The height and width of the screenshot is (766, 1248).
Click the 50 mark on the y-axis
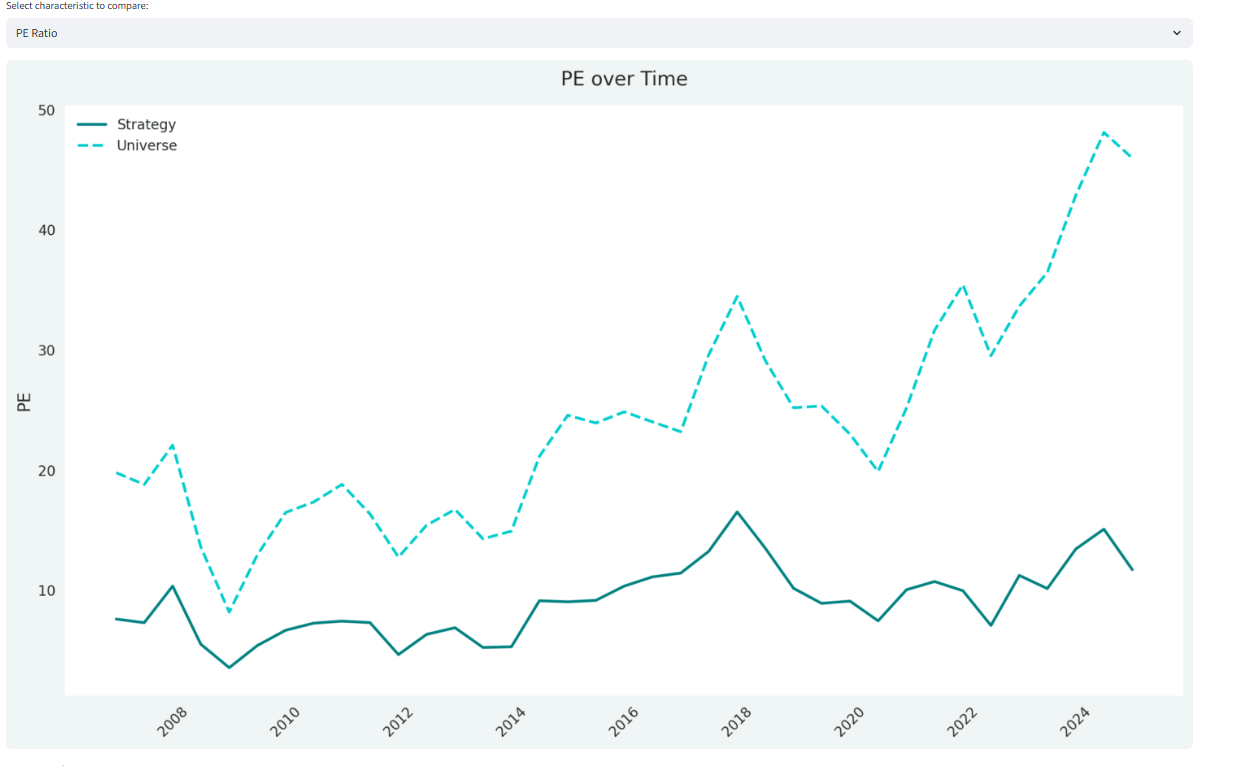pyautogui.click(x=48, y=110)
